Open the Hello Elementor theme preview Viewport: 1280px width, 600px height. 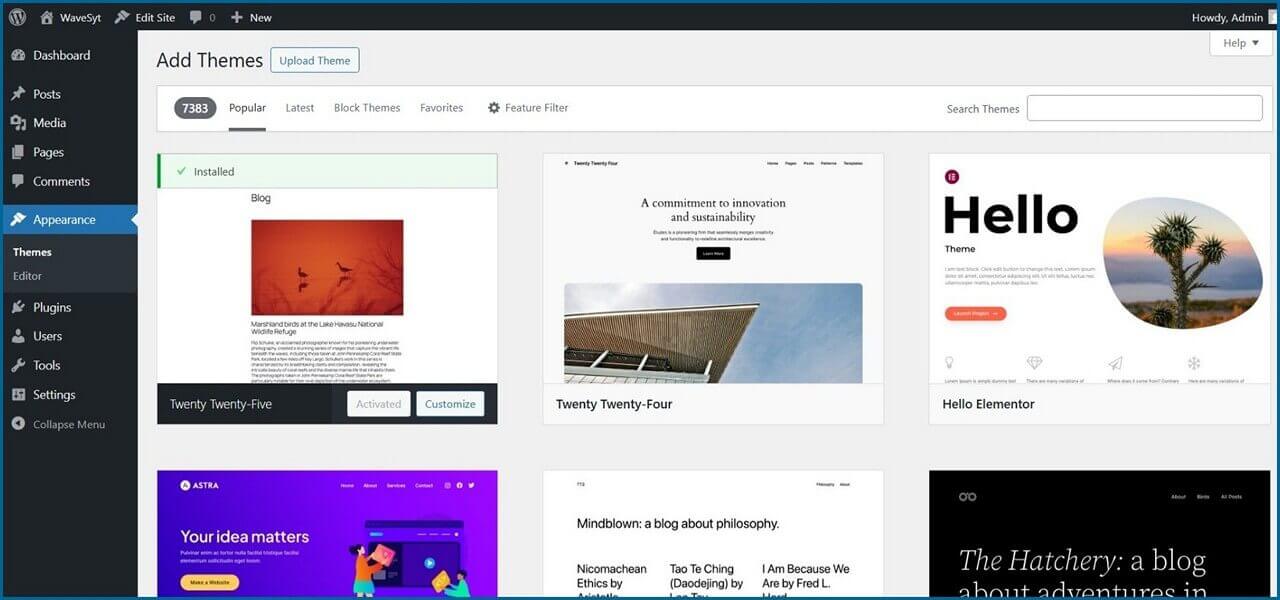point(1099,268)
